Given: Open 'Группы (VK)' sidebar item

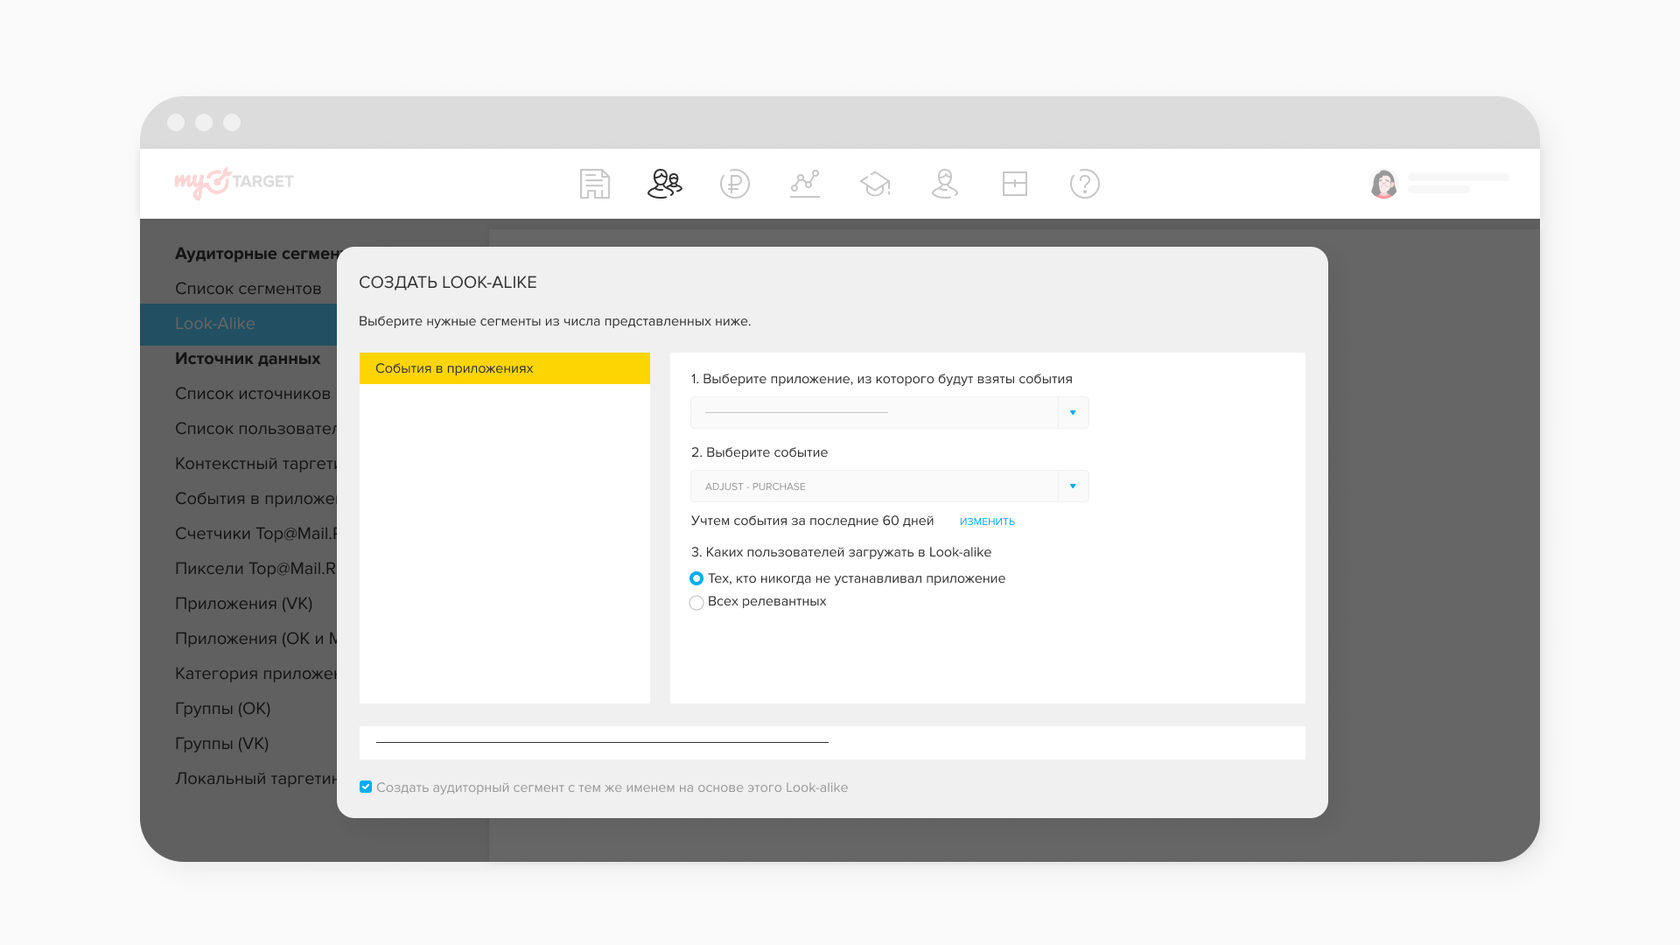Looking at the screenshot, I should pyautogui.click(x=222, y=744).
